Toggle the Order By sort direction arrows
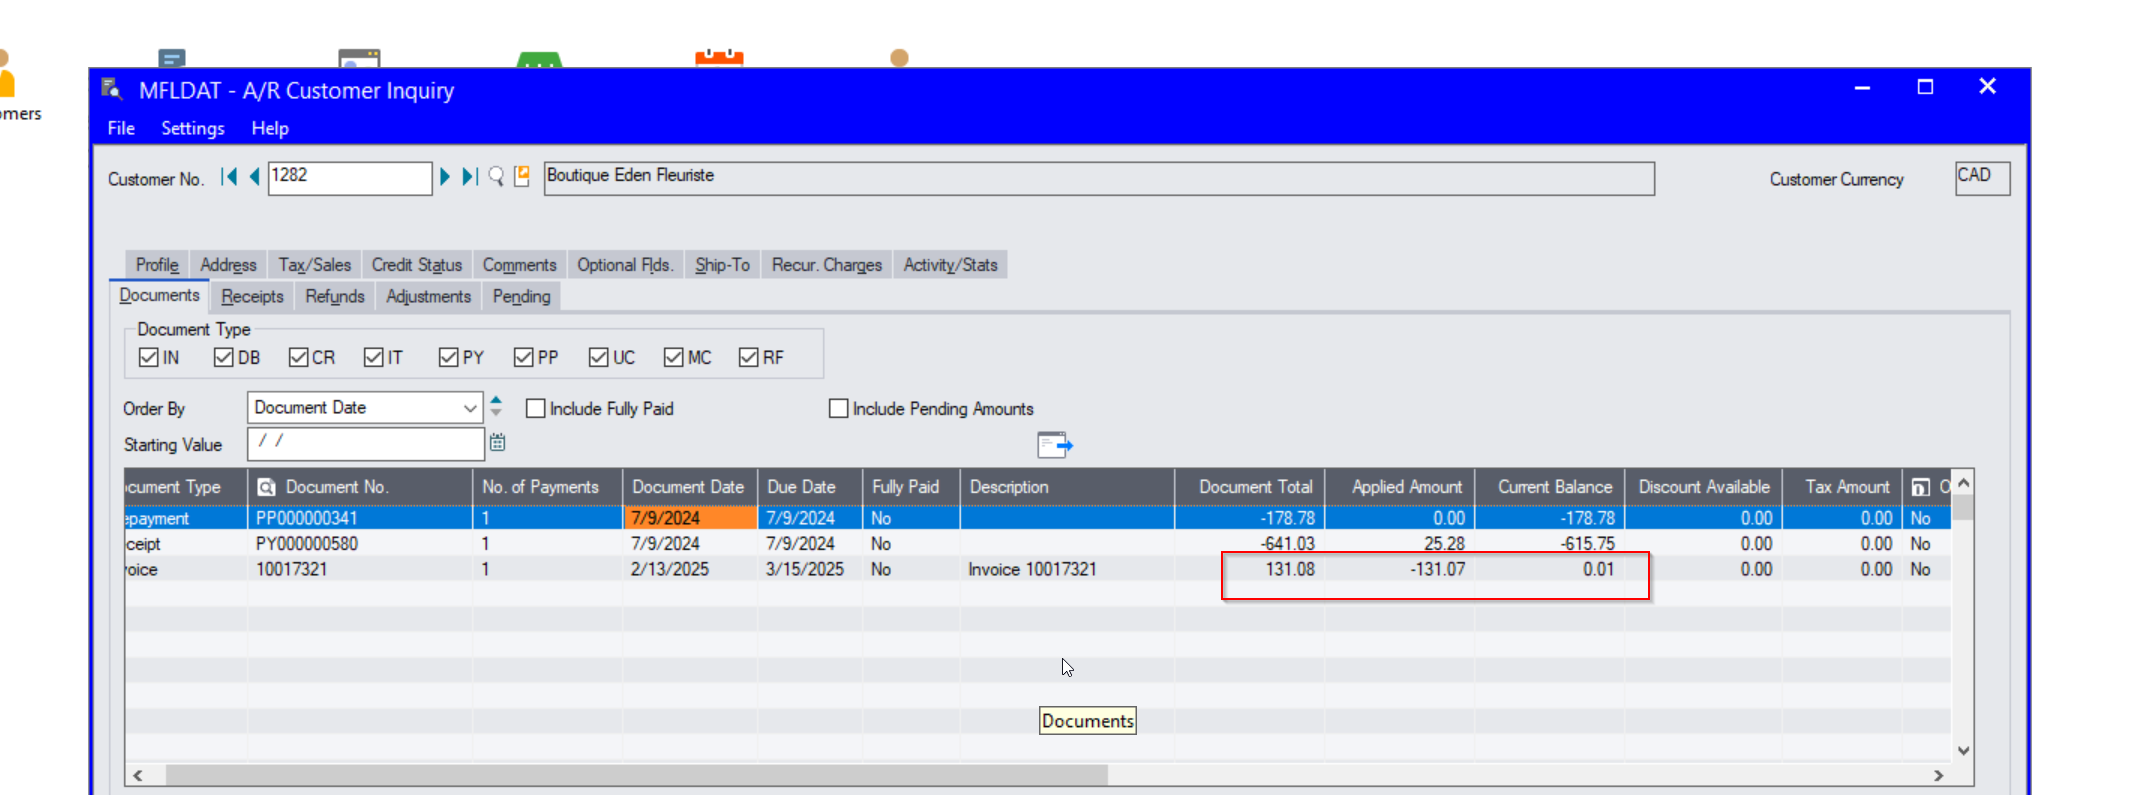Viewport: 2141px width, 795px height. (x=496, y=406)
